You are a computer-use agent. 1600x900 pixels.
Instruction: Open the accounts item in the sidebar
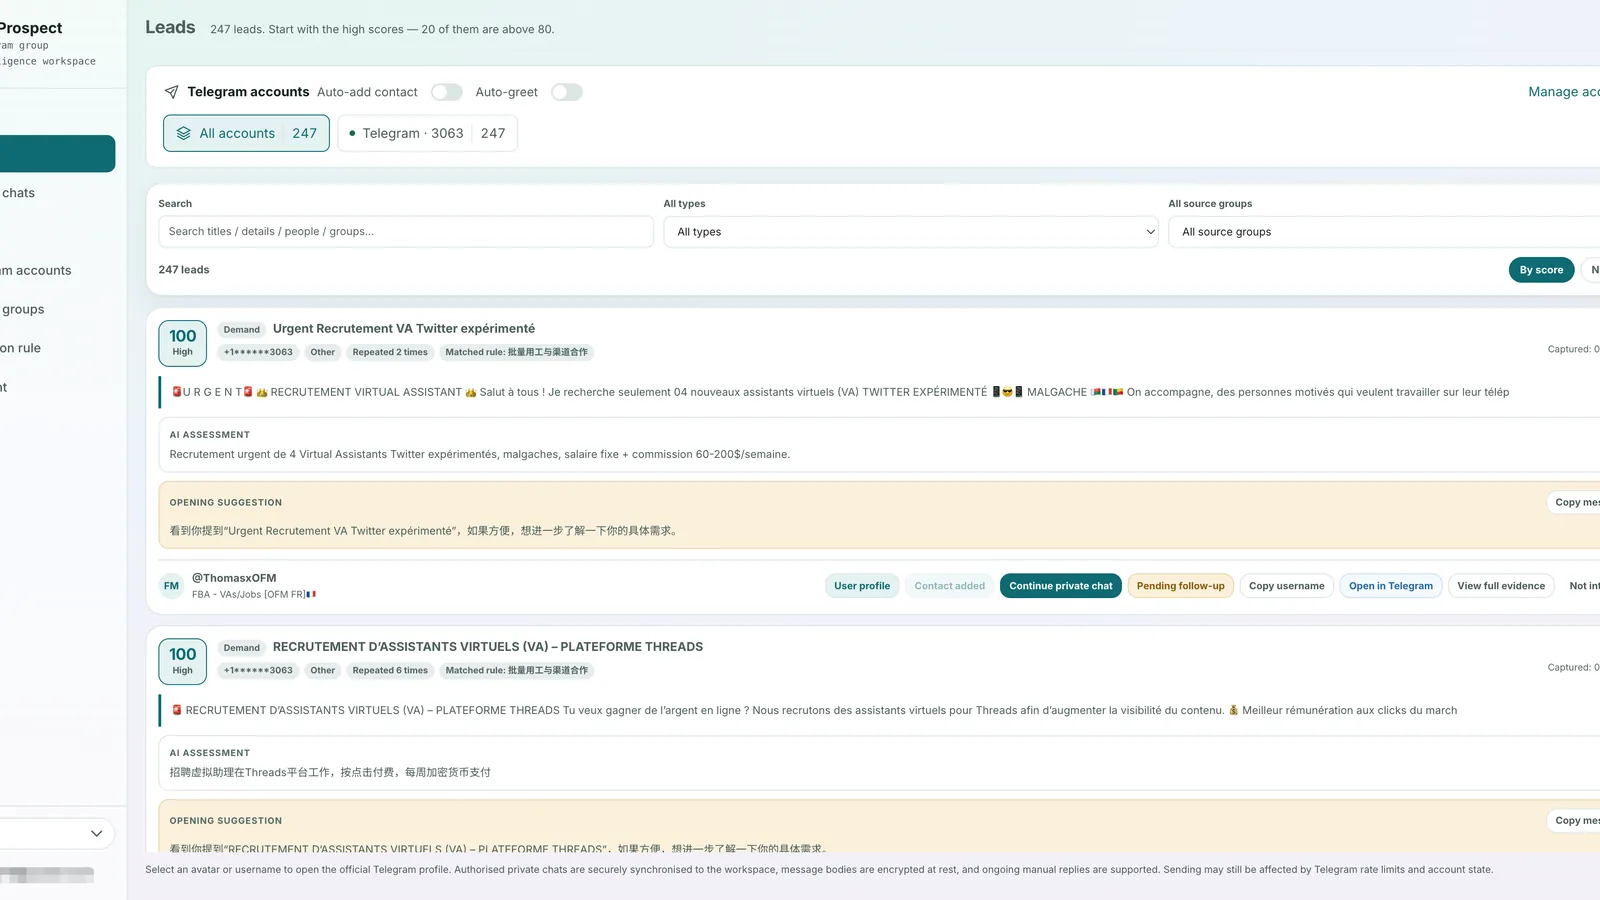(x=36, y=271)
